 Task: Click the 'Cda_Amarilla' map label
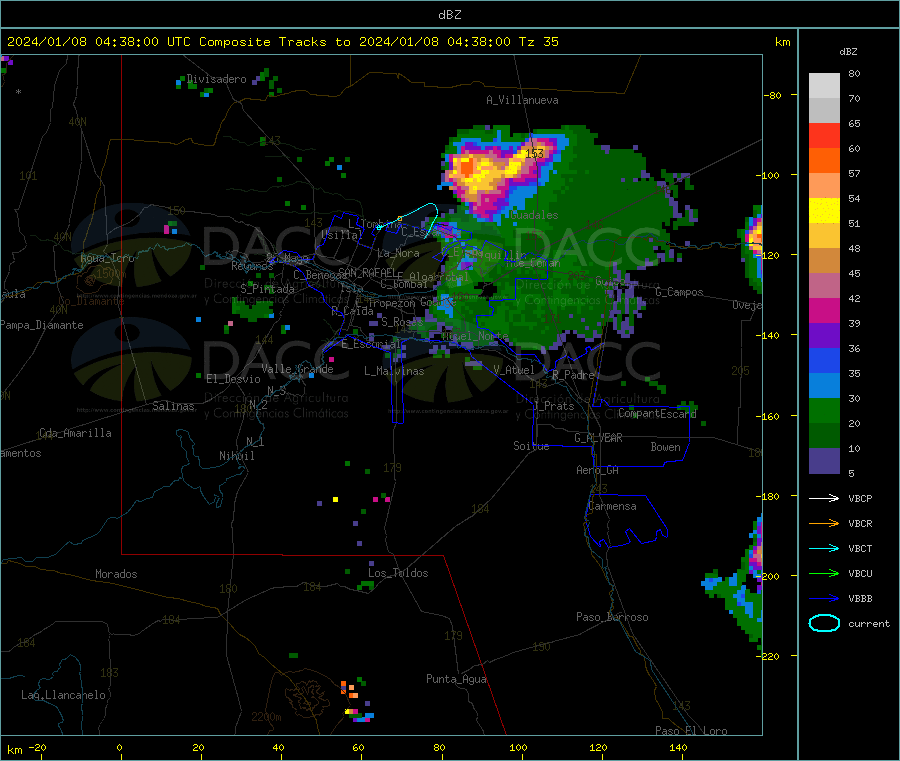tap(75, 433)
